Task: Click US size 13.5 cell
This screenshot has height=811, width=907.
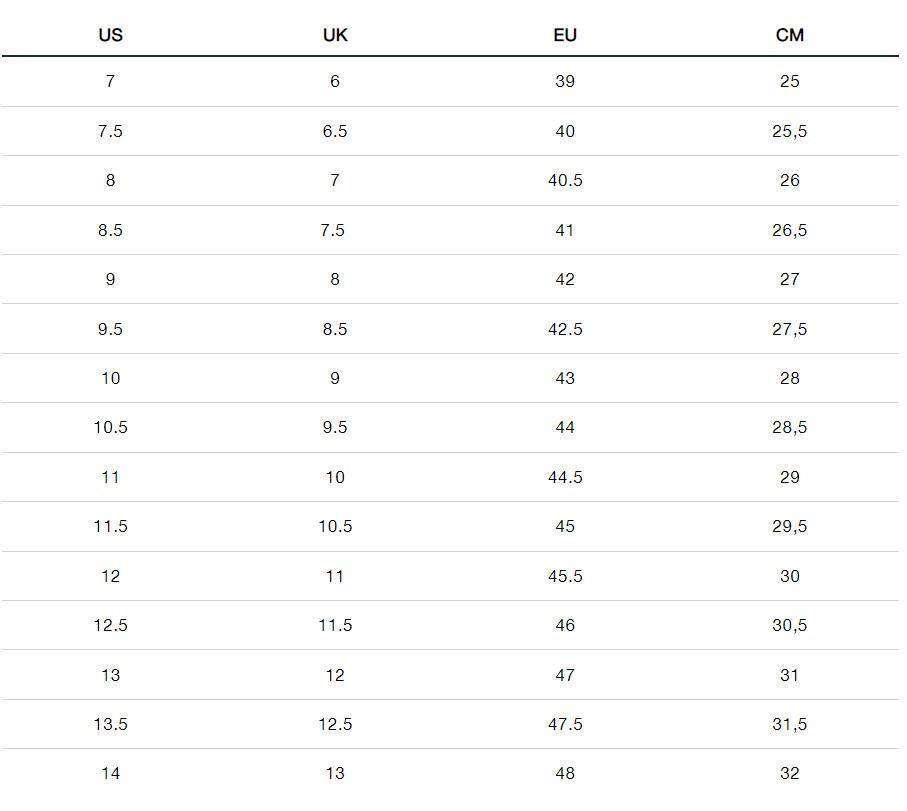Action: 110,724
